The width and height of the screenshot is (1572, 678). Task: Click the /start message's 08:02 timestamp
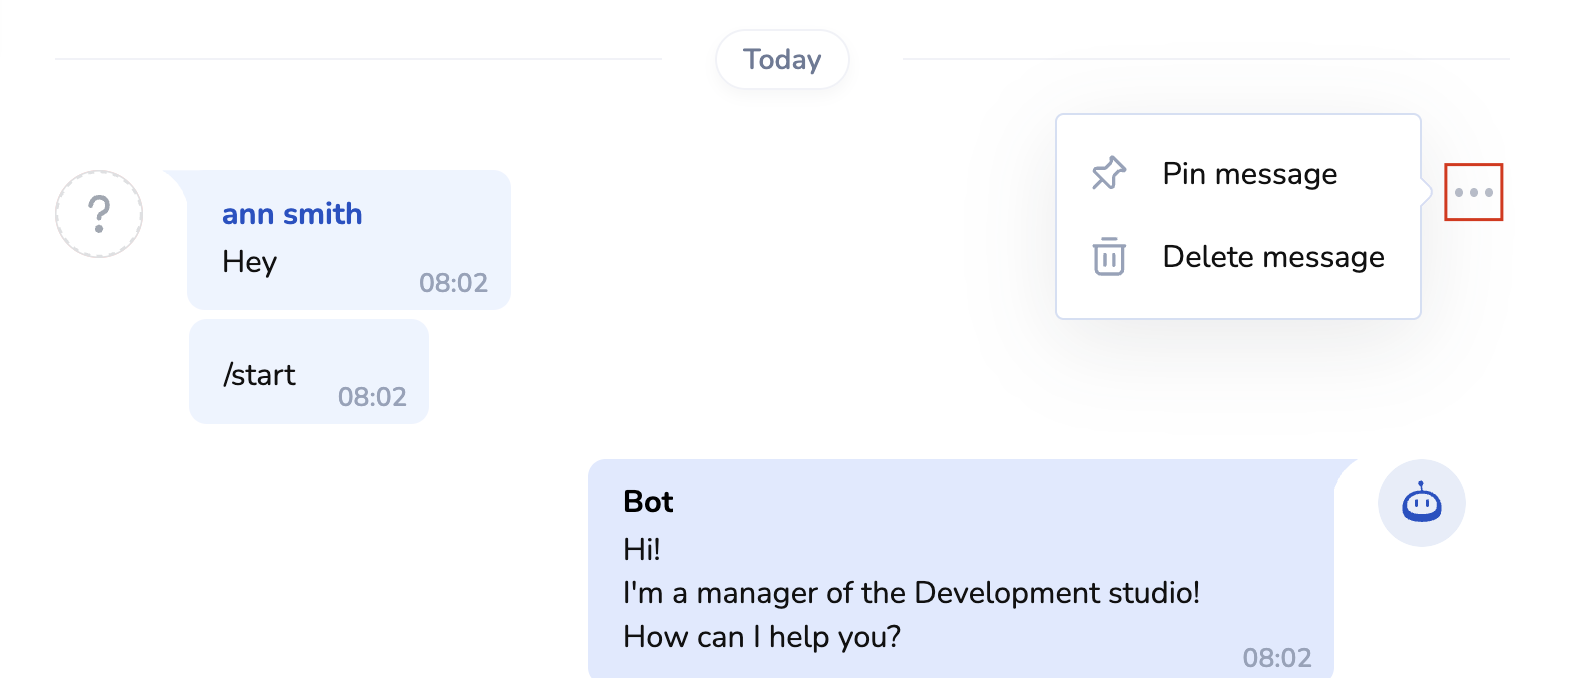pyautogui.click(x=372, y=397)
